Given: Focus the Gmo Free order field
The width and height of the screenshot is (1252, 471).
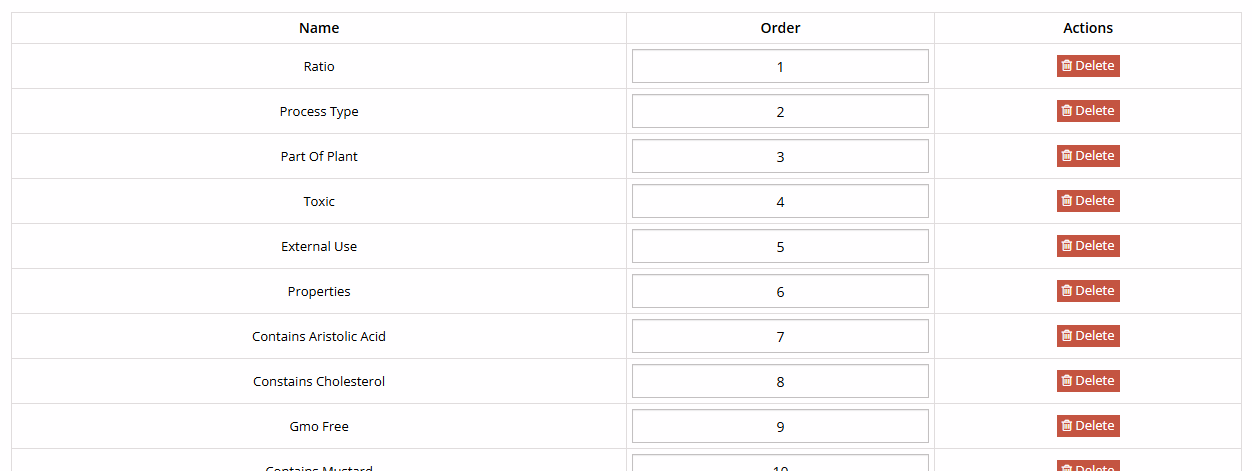Looking at the screenshot, I should (780, 427).
